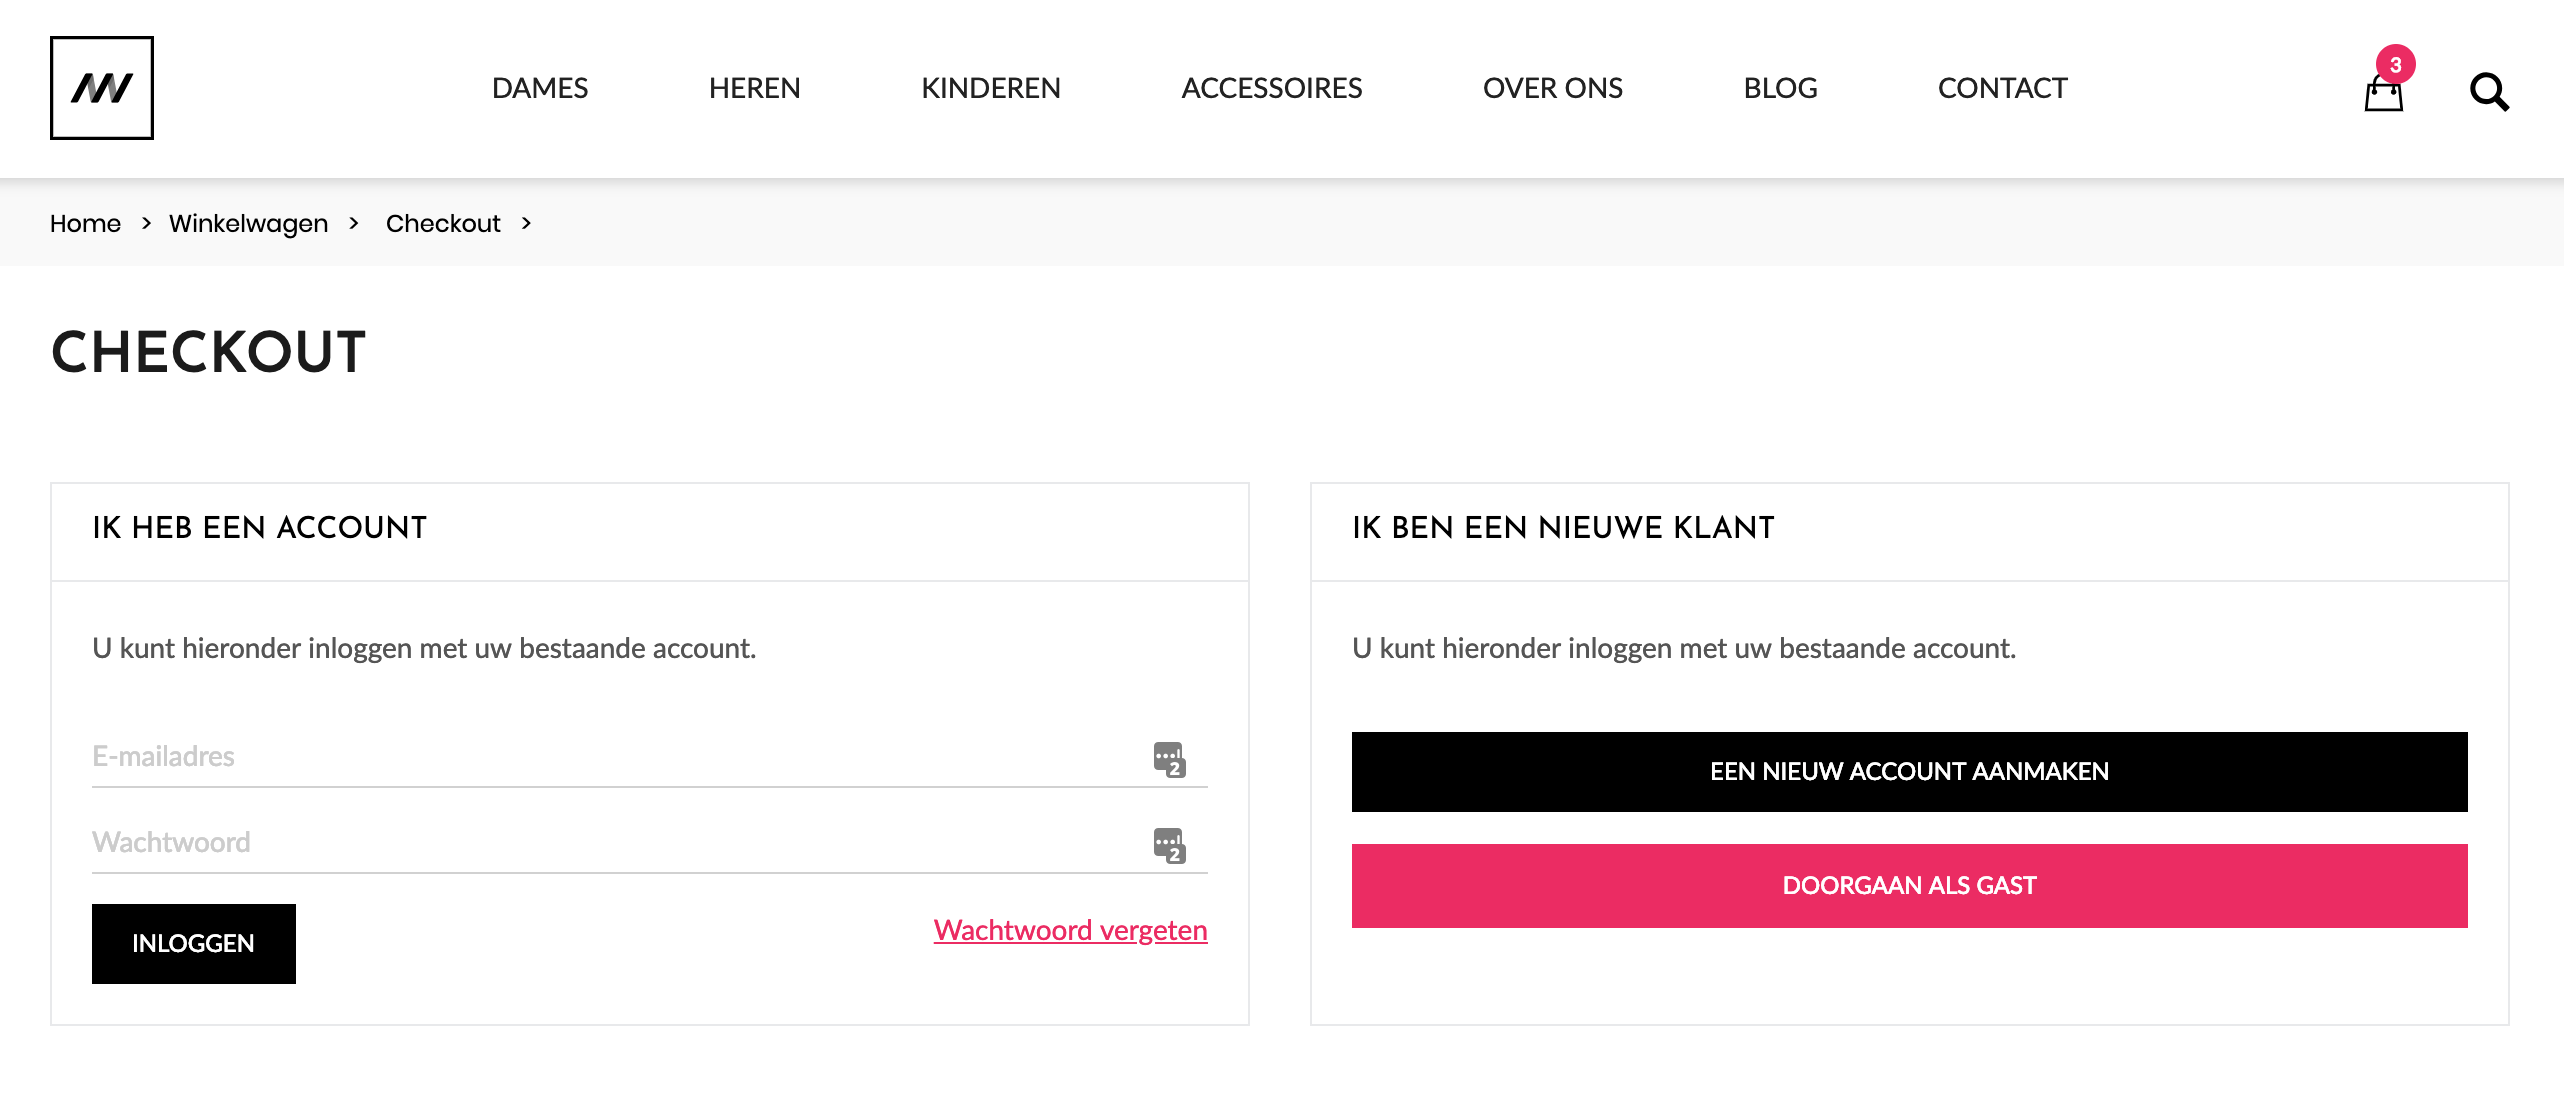2564x1112 pixels.
Task: Navigate to OVER ONS page
Action: click(1553, 88)
